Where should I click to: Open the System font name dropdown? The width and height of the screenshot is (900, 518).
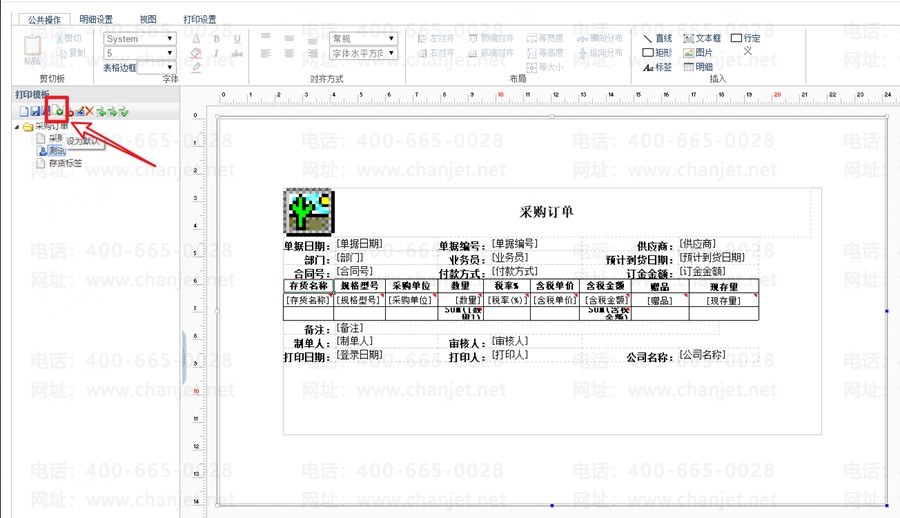click(170, 38)
